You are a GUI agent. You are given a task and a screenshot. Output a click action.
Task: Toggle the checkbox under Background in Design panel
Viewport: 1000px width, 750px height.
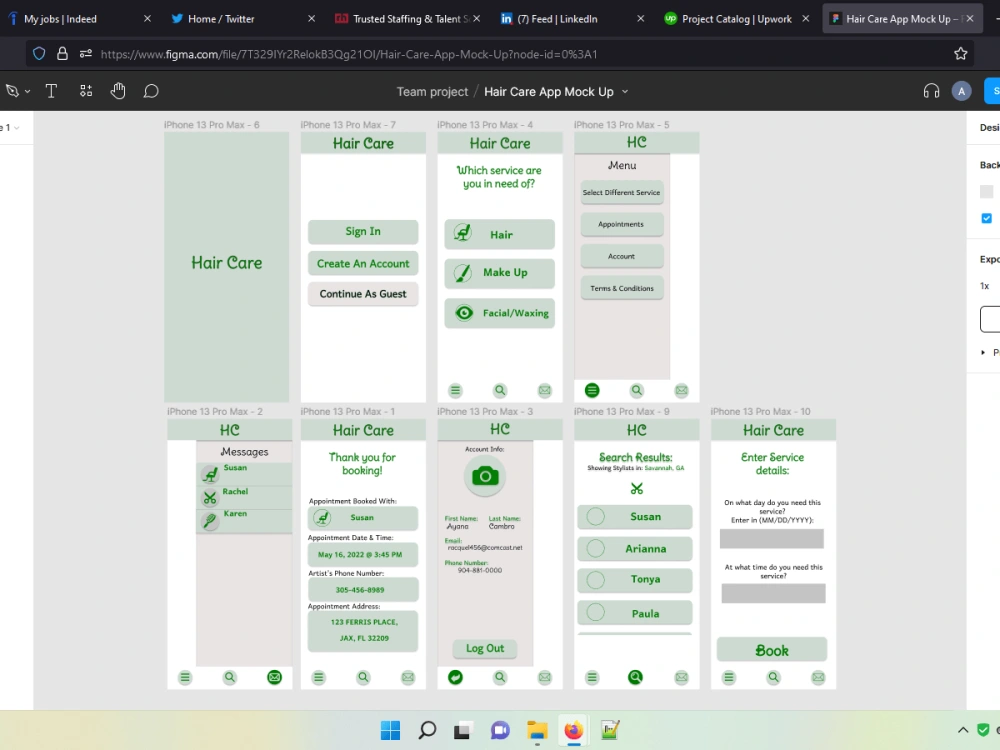986,218
